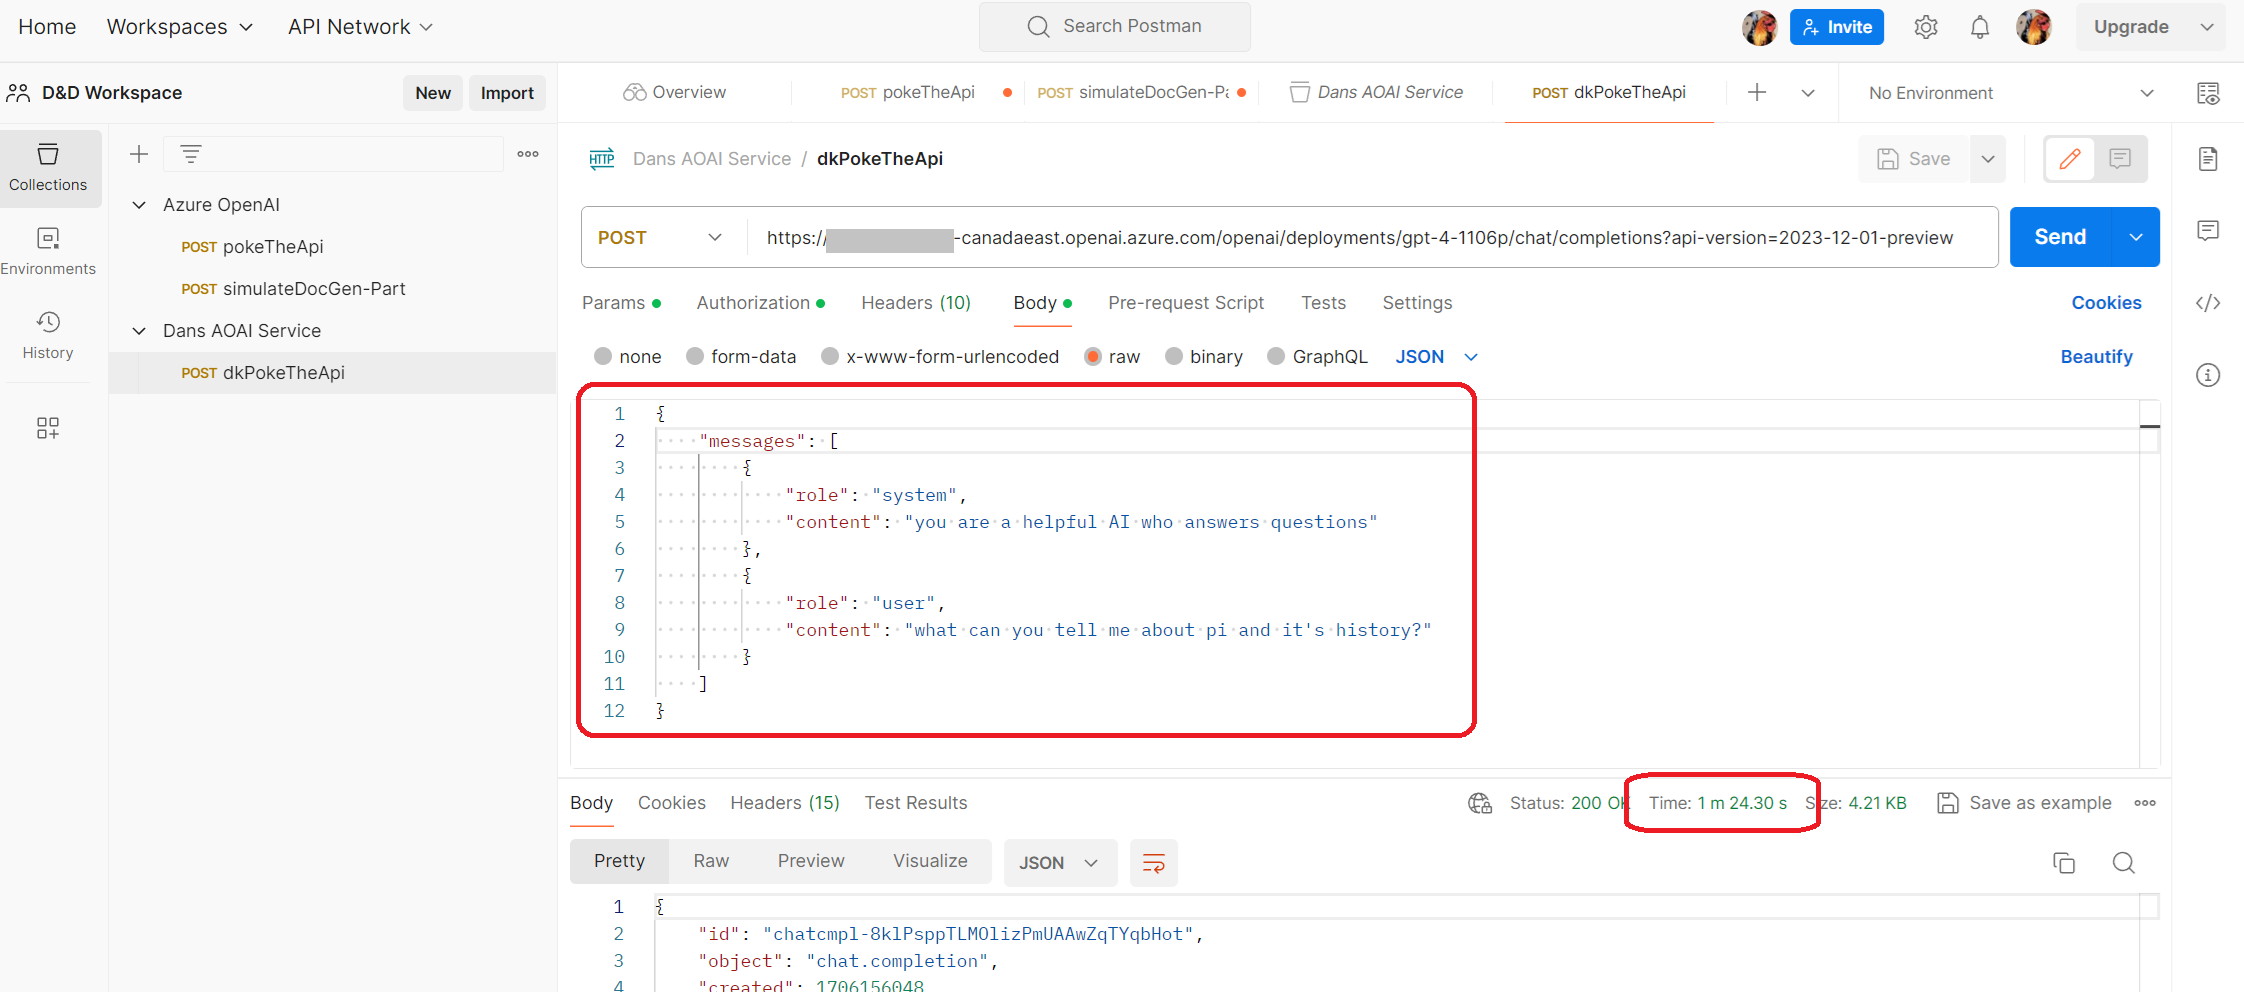Select the x-www-form-urlencoded body type
Viewport: 2244px width, 992px height.
830,356
